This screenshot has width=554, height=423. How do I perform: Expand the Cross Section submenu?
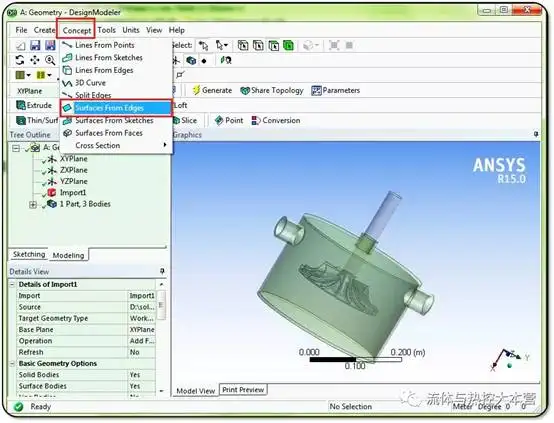(x=116, y=145)
